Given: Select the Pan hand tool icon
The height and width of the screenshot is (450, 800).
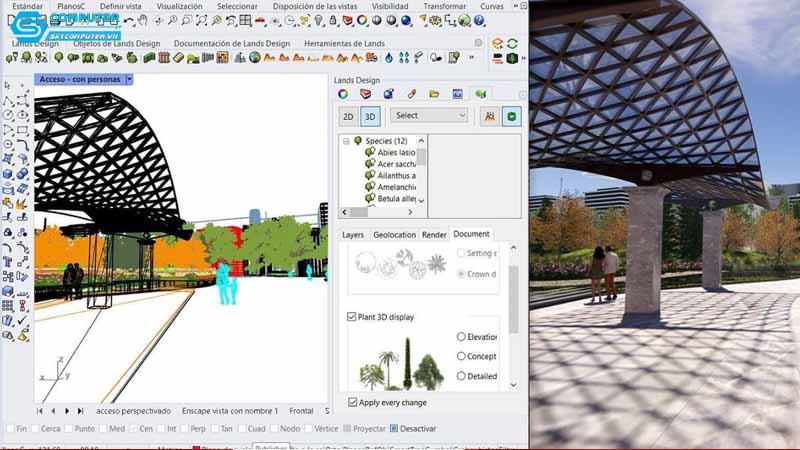Looking at the screenshot, I should 143,20.
